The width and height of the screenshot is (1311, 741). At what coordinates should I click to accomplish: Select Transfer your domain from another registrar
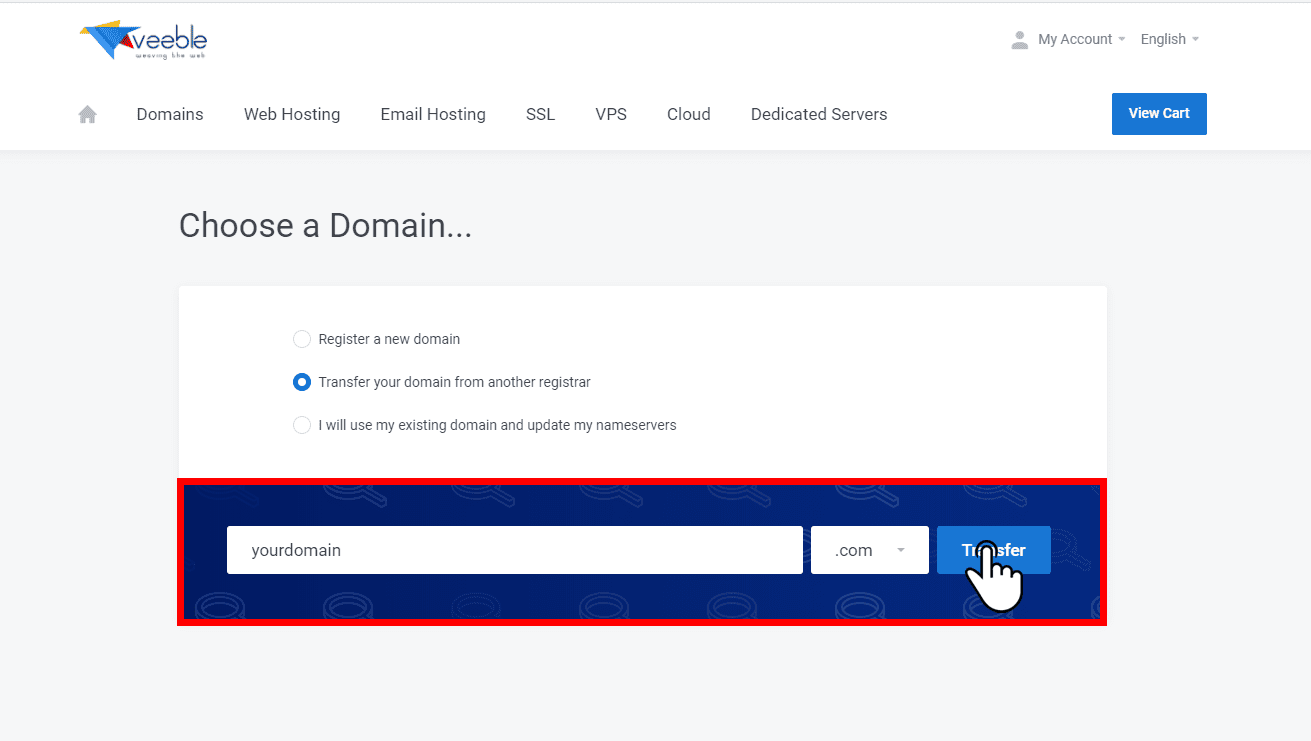pyautogui.click(x=302, y=382)
